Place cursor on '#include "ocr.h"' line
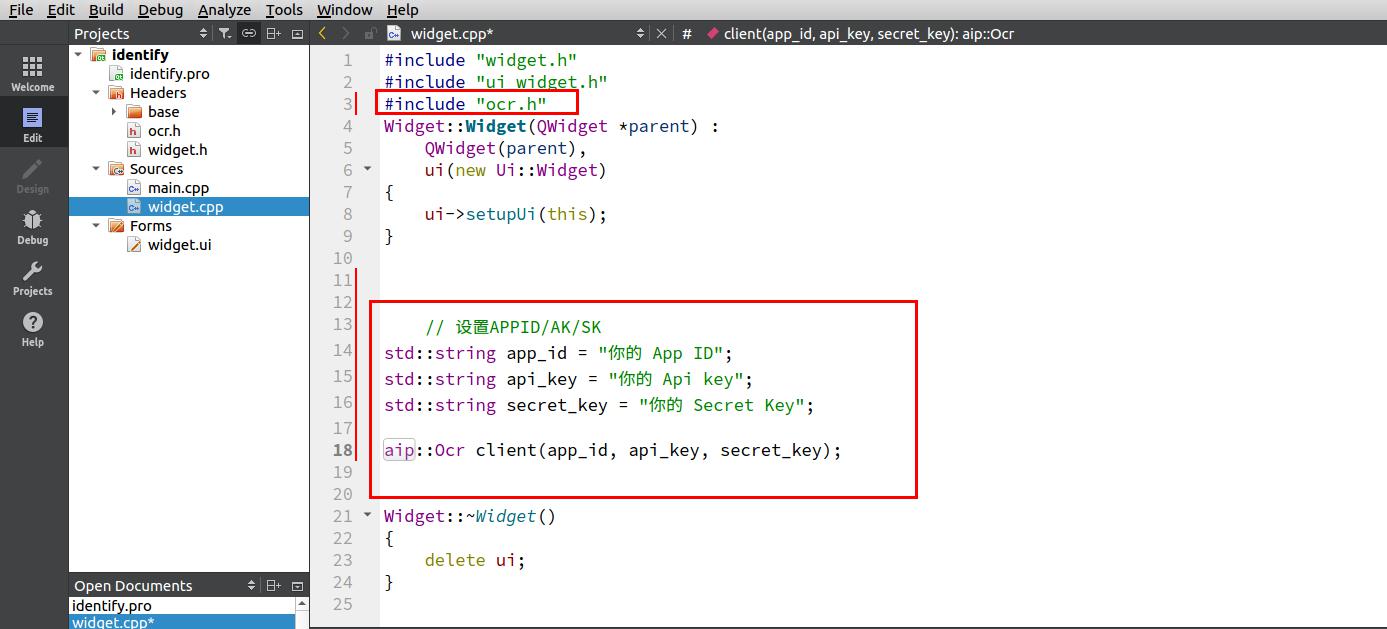 (x=465, y=104)
